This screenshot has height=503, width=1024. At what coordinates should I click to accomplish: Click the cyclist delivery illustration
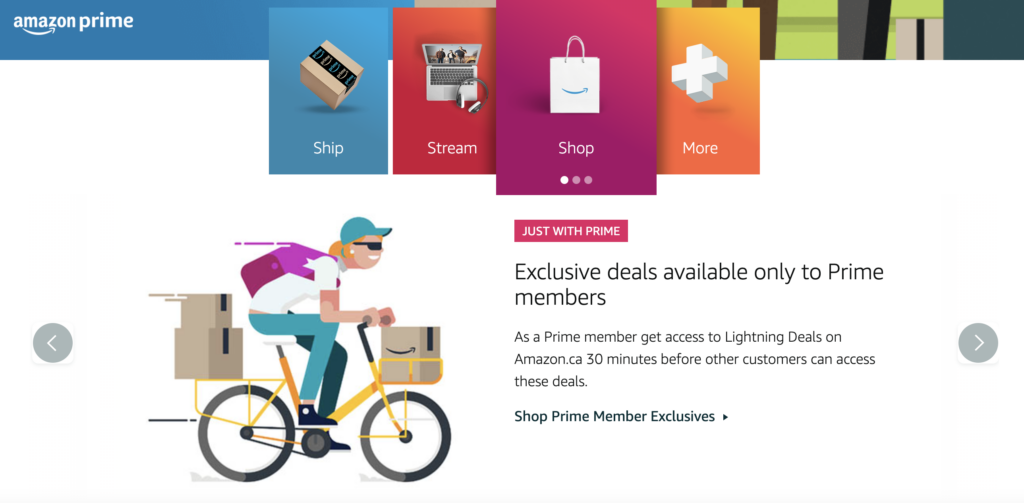299,349
